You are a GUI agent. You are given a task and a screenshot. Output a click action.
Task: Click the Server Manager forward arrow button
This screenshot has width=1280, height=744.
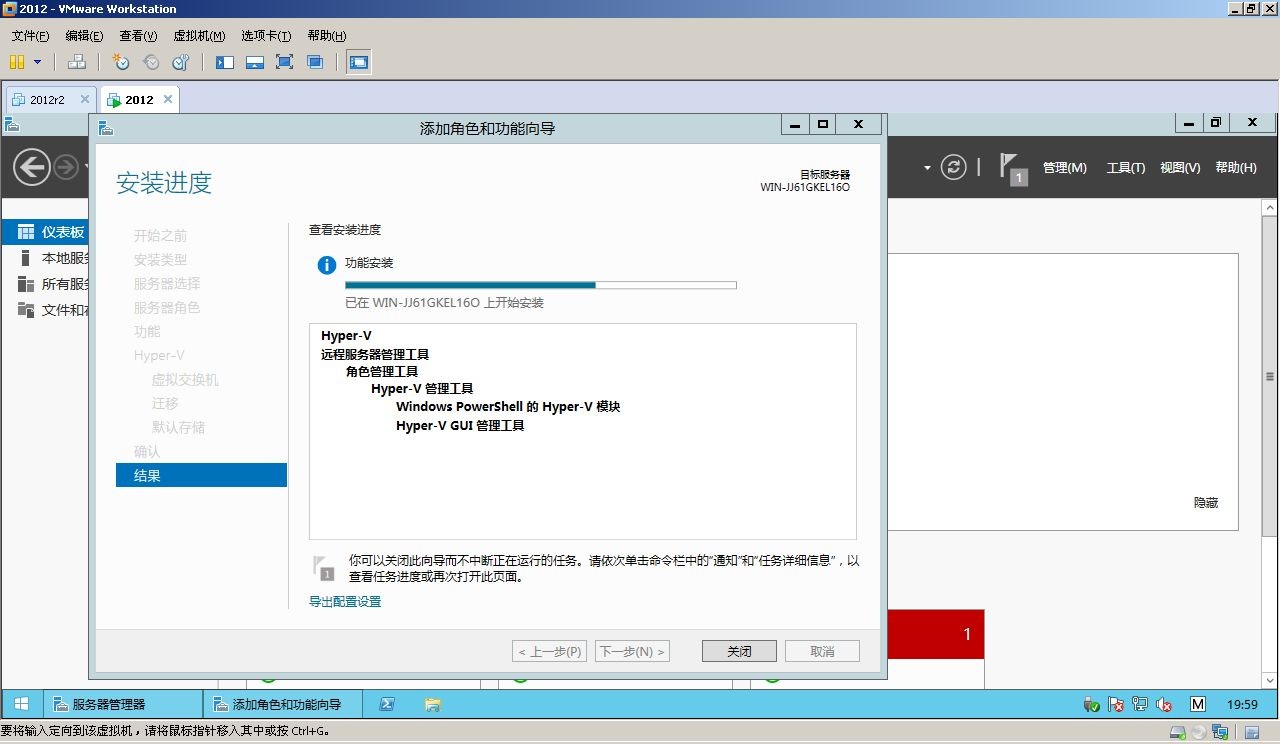(66, 167)
